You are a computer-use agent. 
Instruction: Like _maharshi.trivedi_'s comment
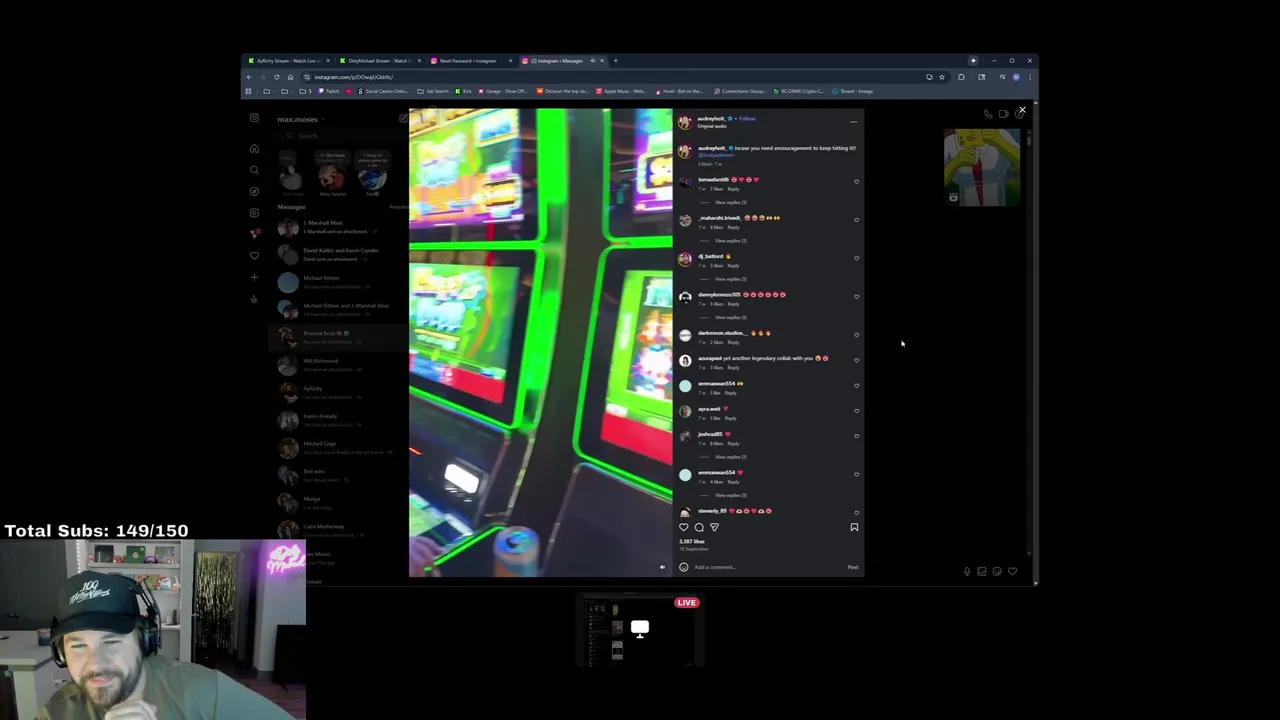point(856,220)
